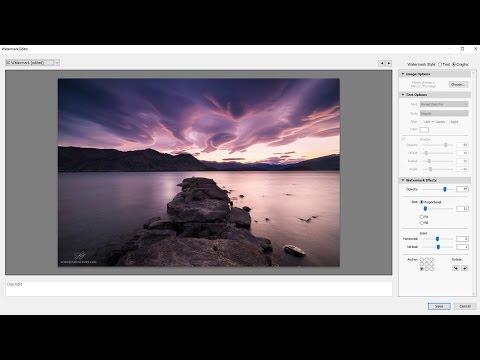
Task: Rotate watermark left (counterclockwise) button
Action: coord(456,268)
